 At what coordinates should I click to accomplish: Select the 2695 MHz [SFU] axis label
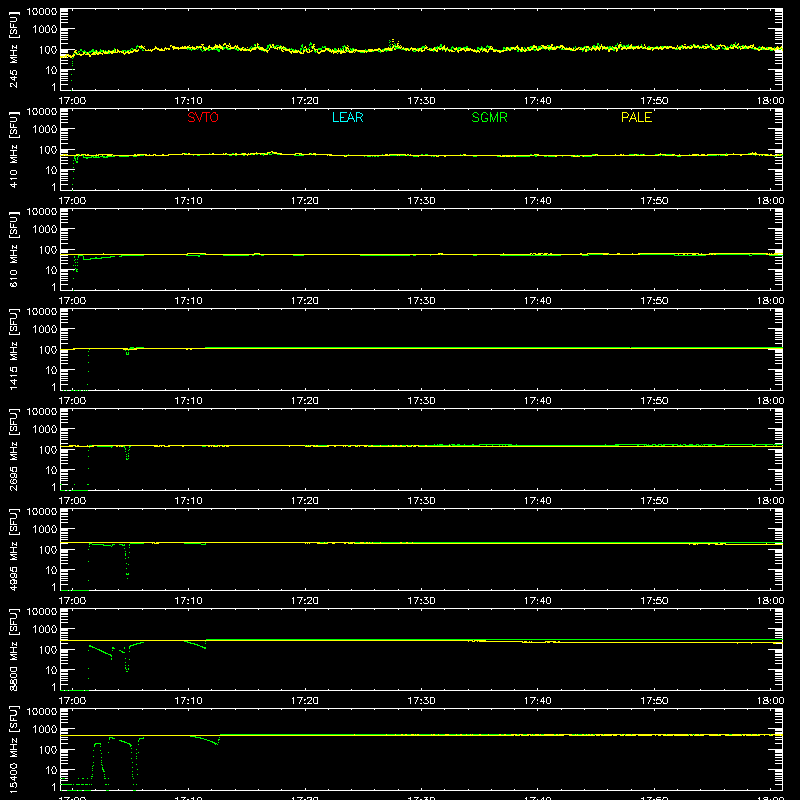[14, 449]
